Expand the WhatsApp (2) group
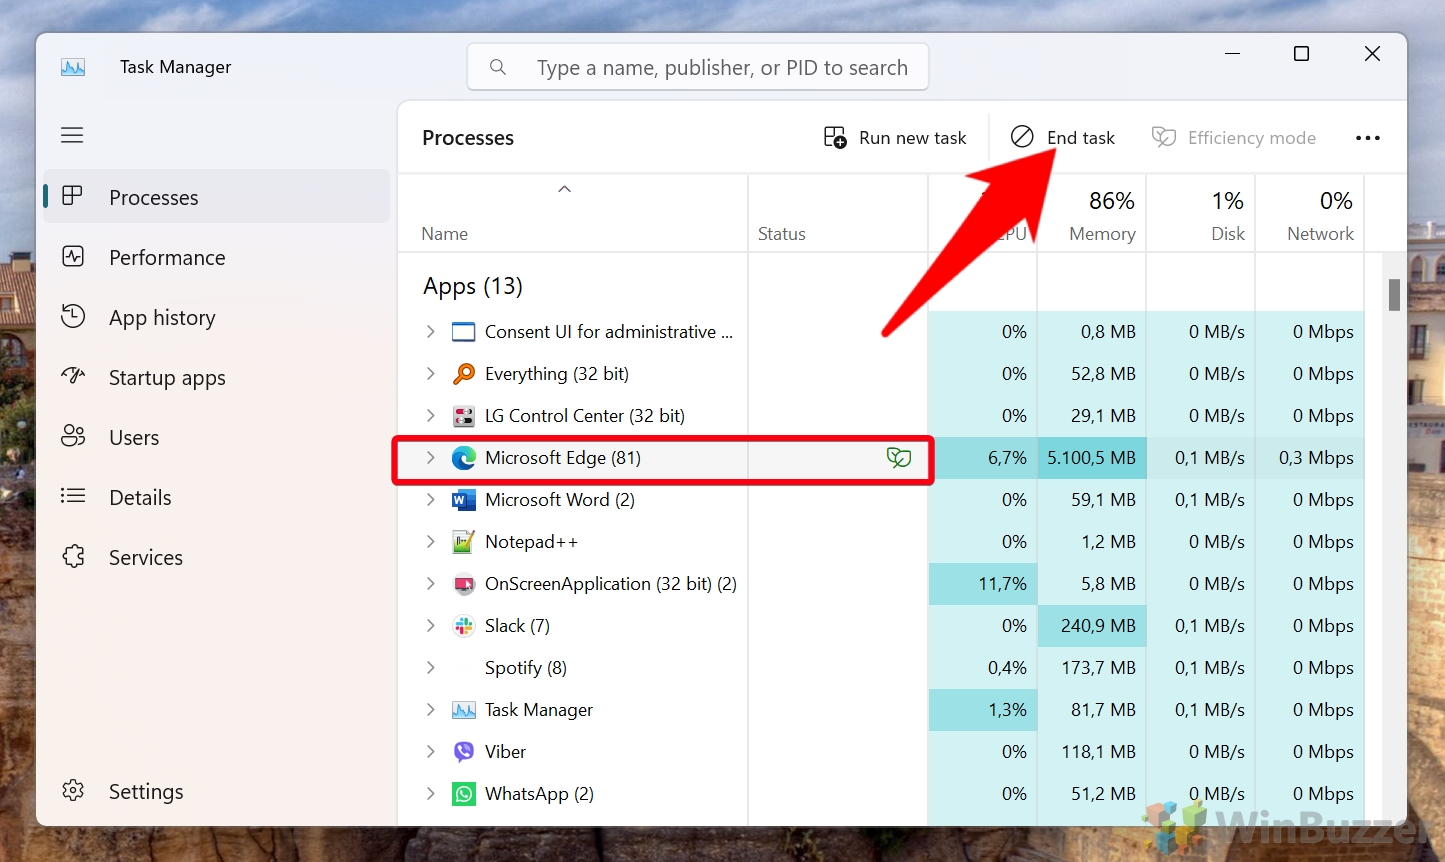 [430, 794]
